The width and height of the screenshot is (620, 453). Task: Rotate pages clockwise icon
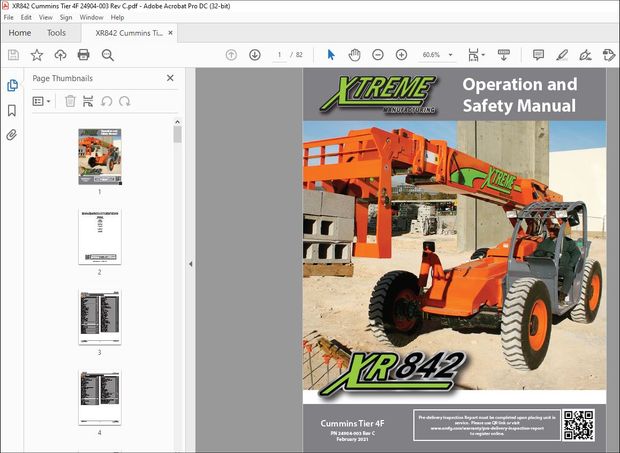(125, 101)
